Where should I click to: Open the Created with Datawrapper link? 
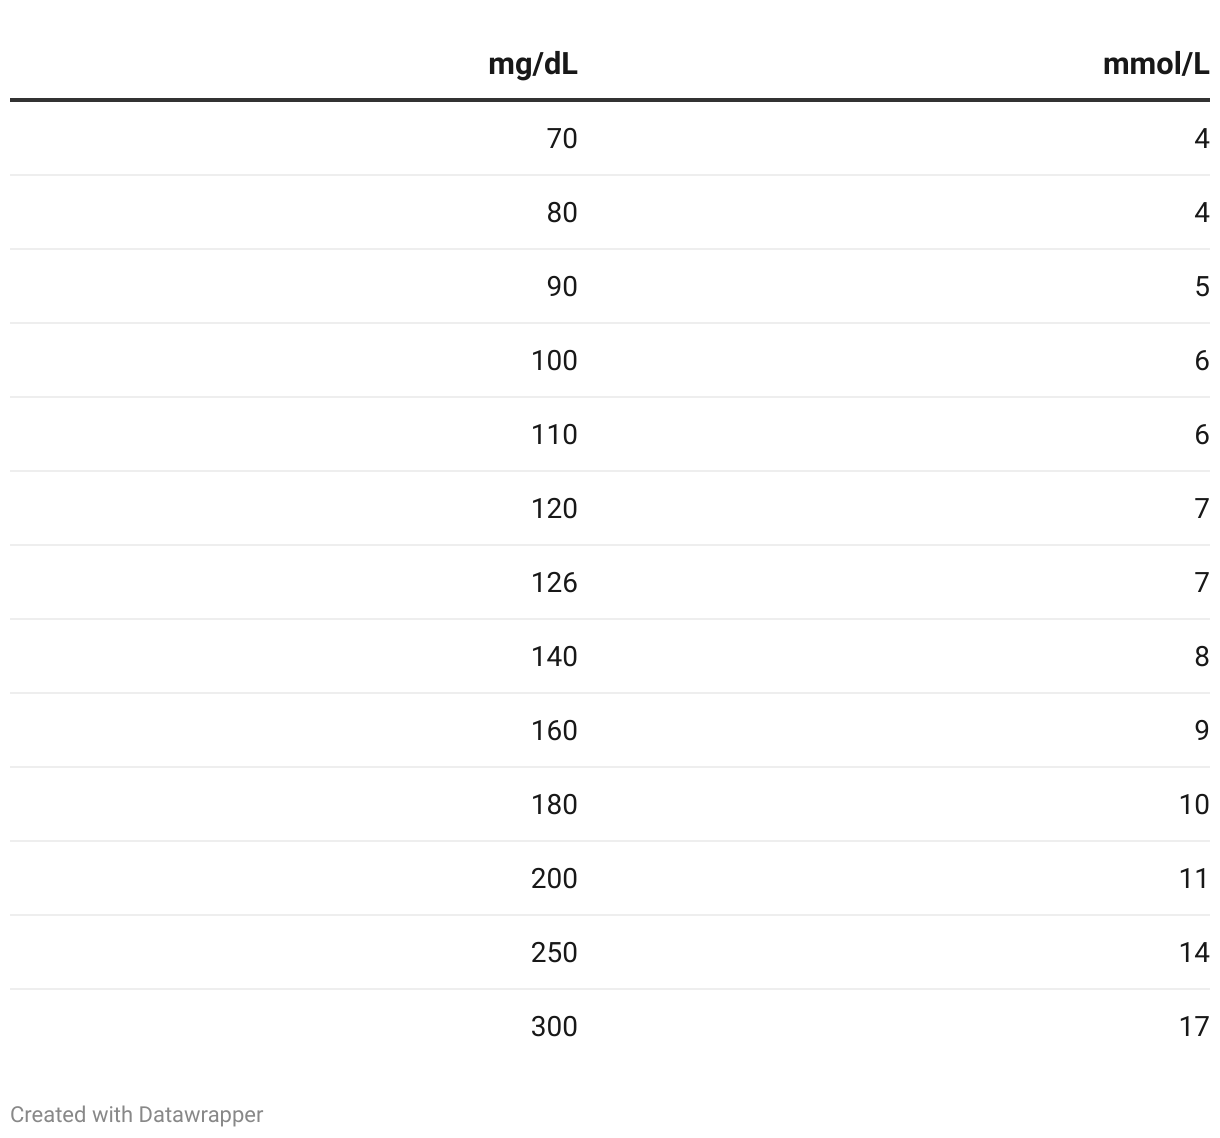tap(137, 1114)
